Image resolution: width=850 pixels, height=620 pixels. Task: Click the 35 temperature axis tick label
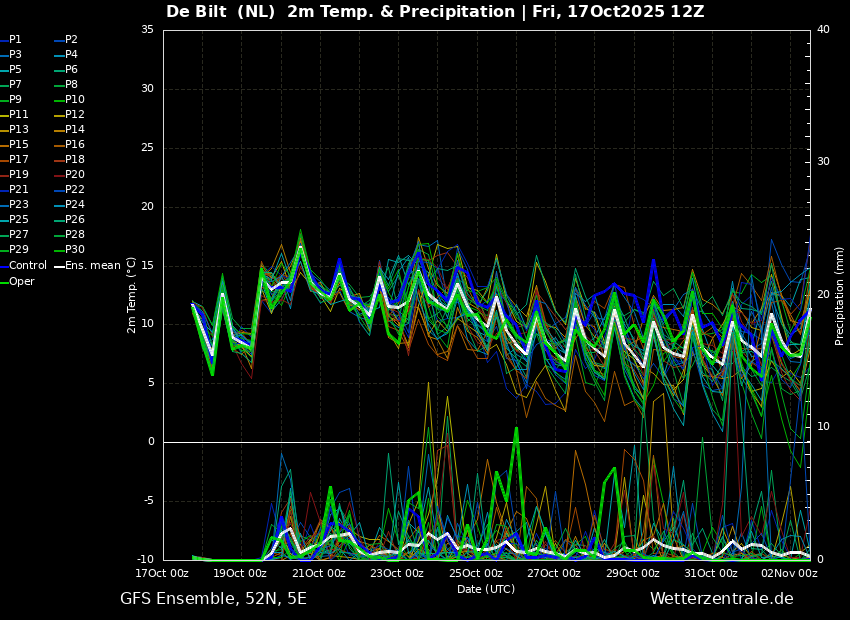coord(147,30)
